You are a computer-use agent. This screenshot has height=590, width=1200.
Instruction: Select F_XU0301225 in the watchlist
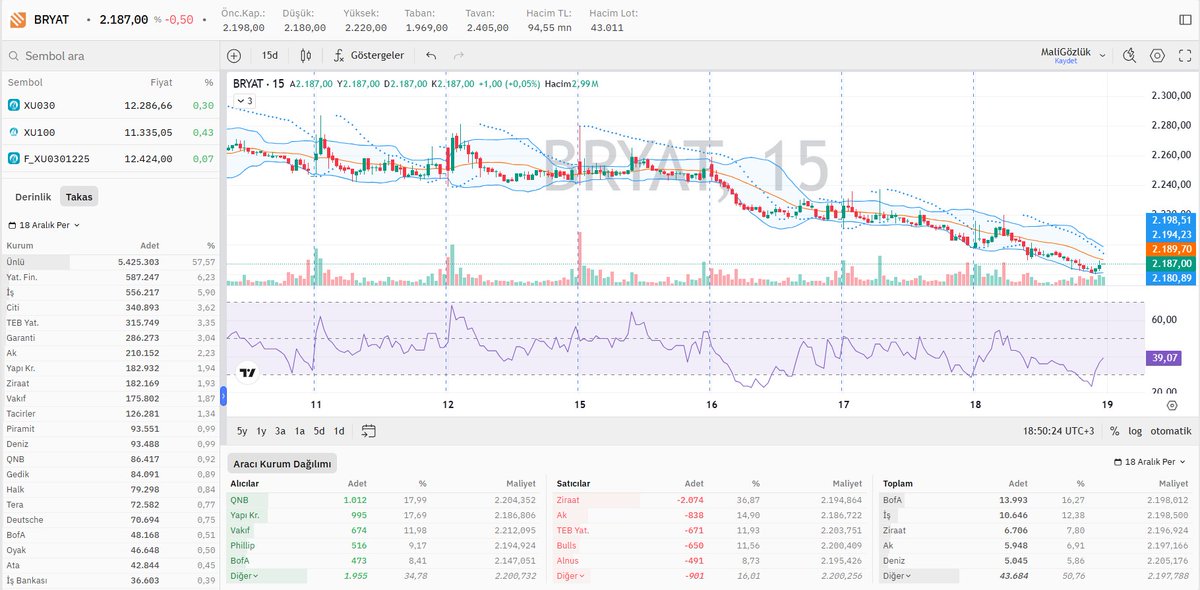(109, 159)
